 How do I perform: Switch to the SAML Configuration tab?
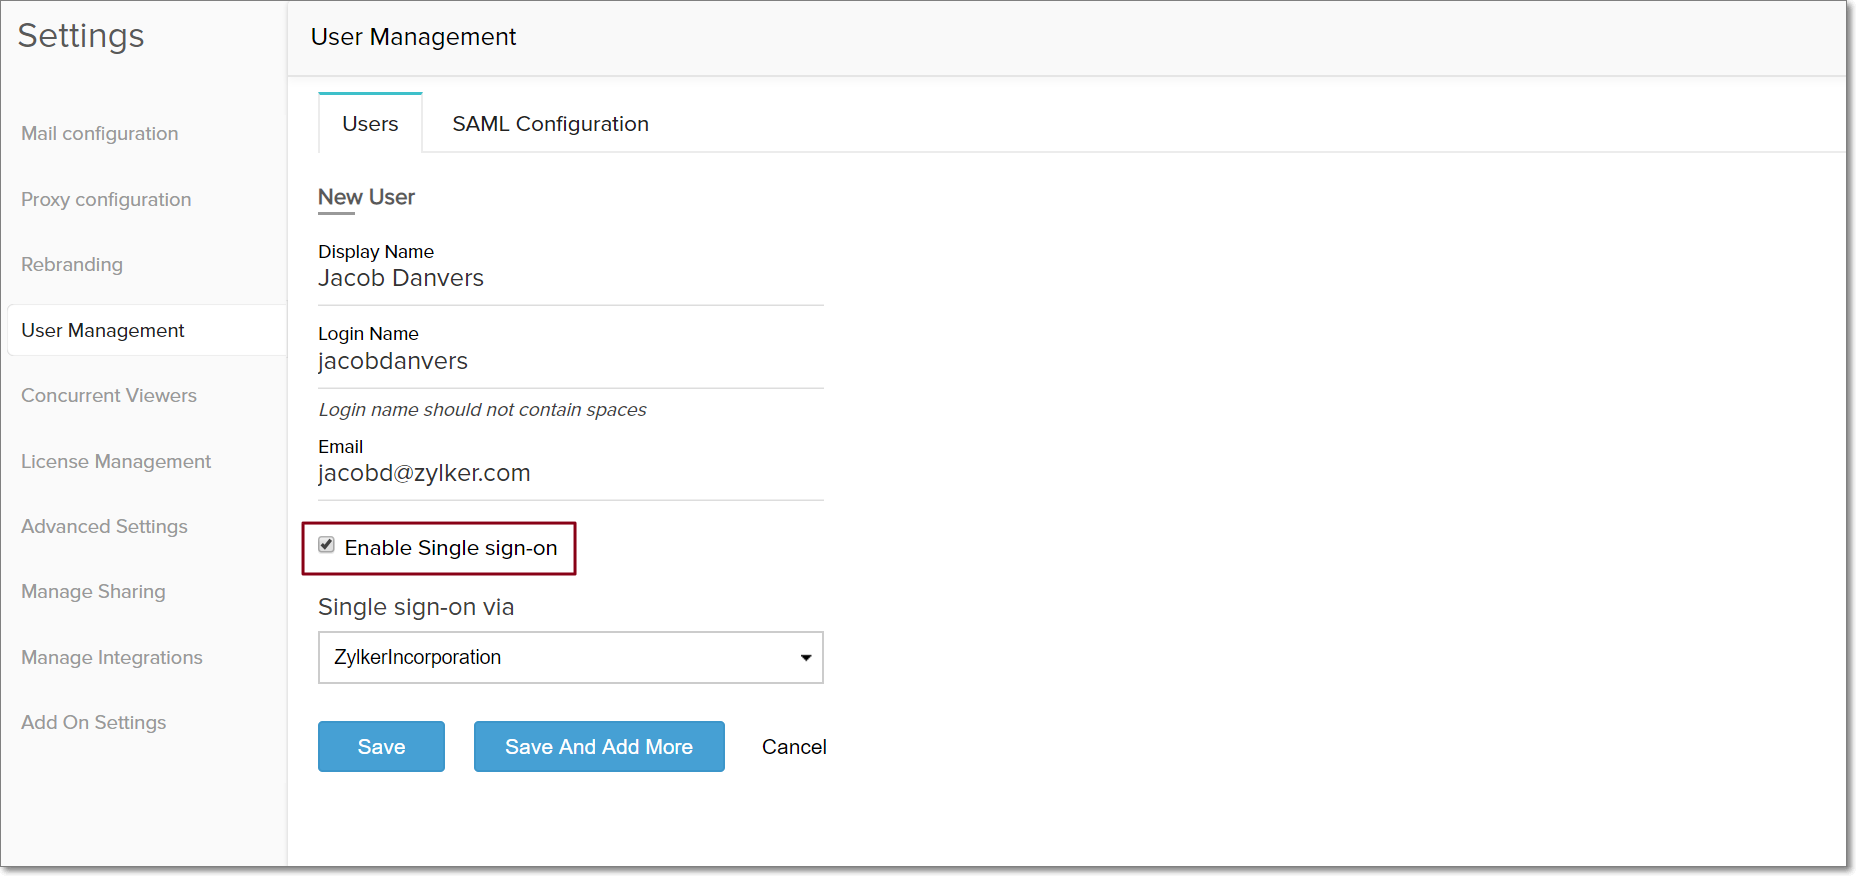tap(550, 124)
